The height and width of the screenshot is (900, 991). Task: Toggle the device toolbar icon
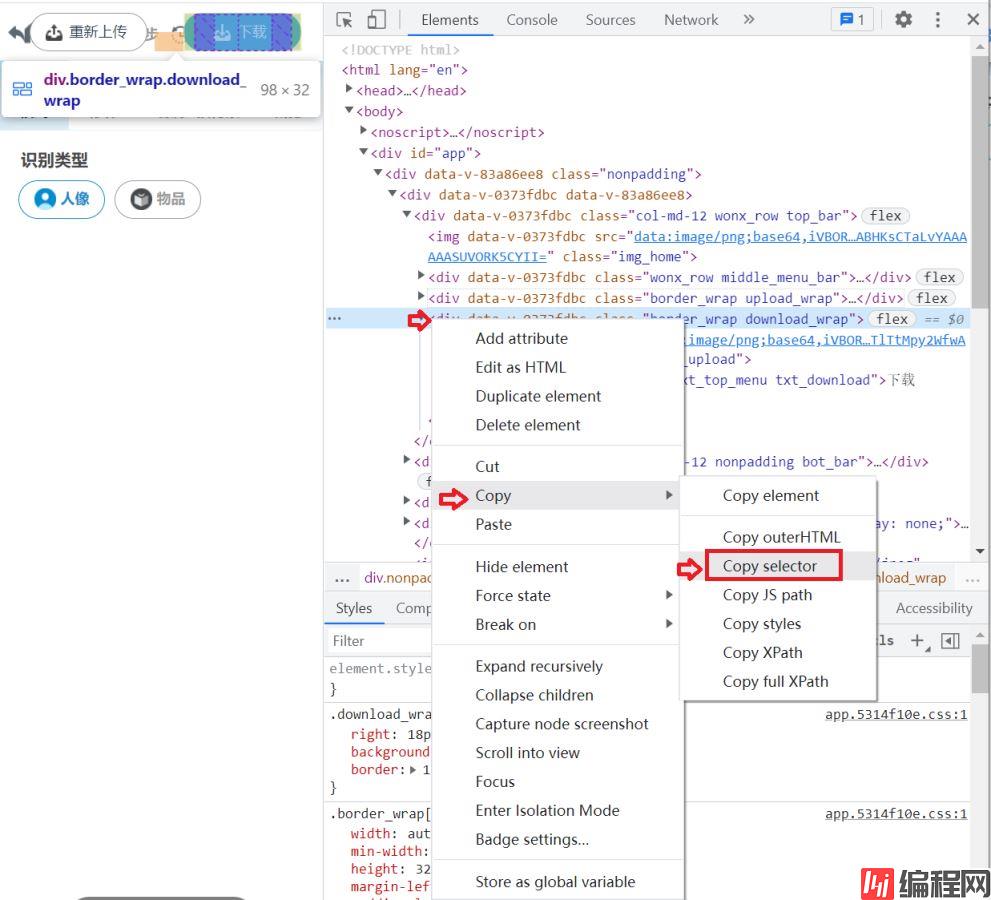point(376,20)
